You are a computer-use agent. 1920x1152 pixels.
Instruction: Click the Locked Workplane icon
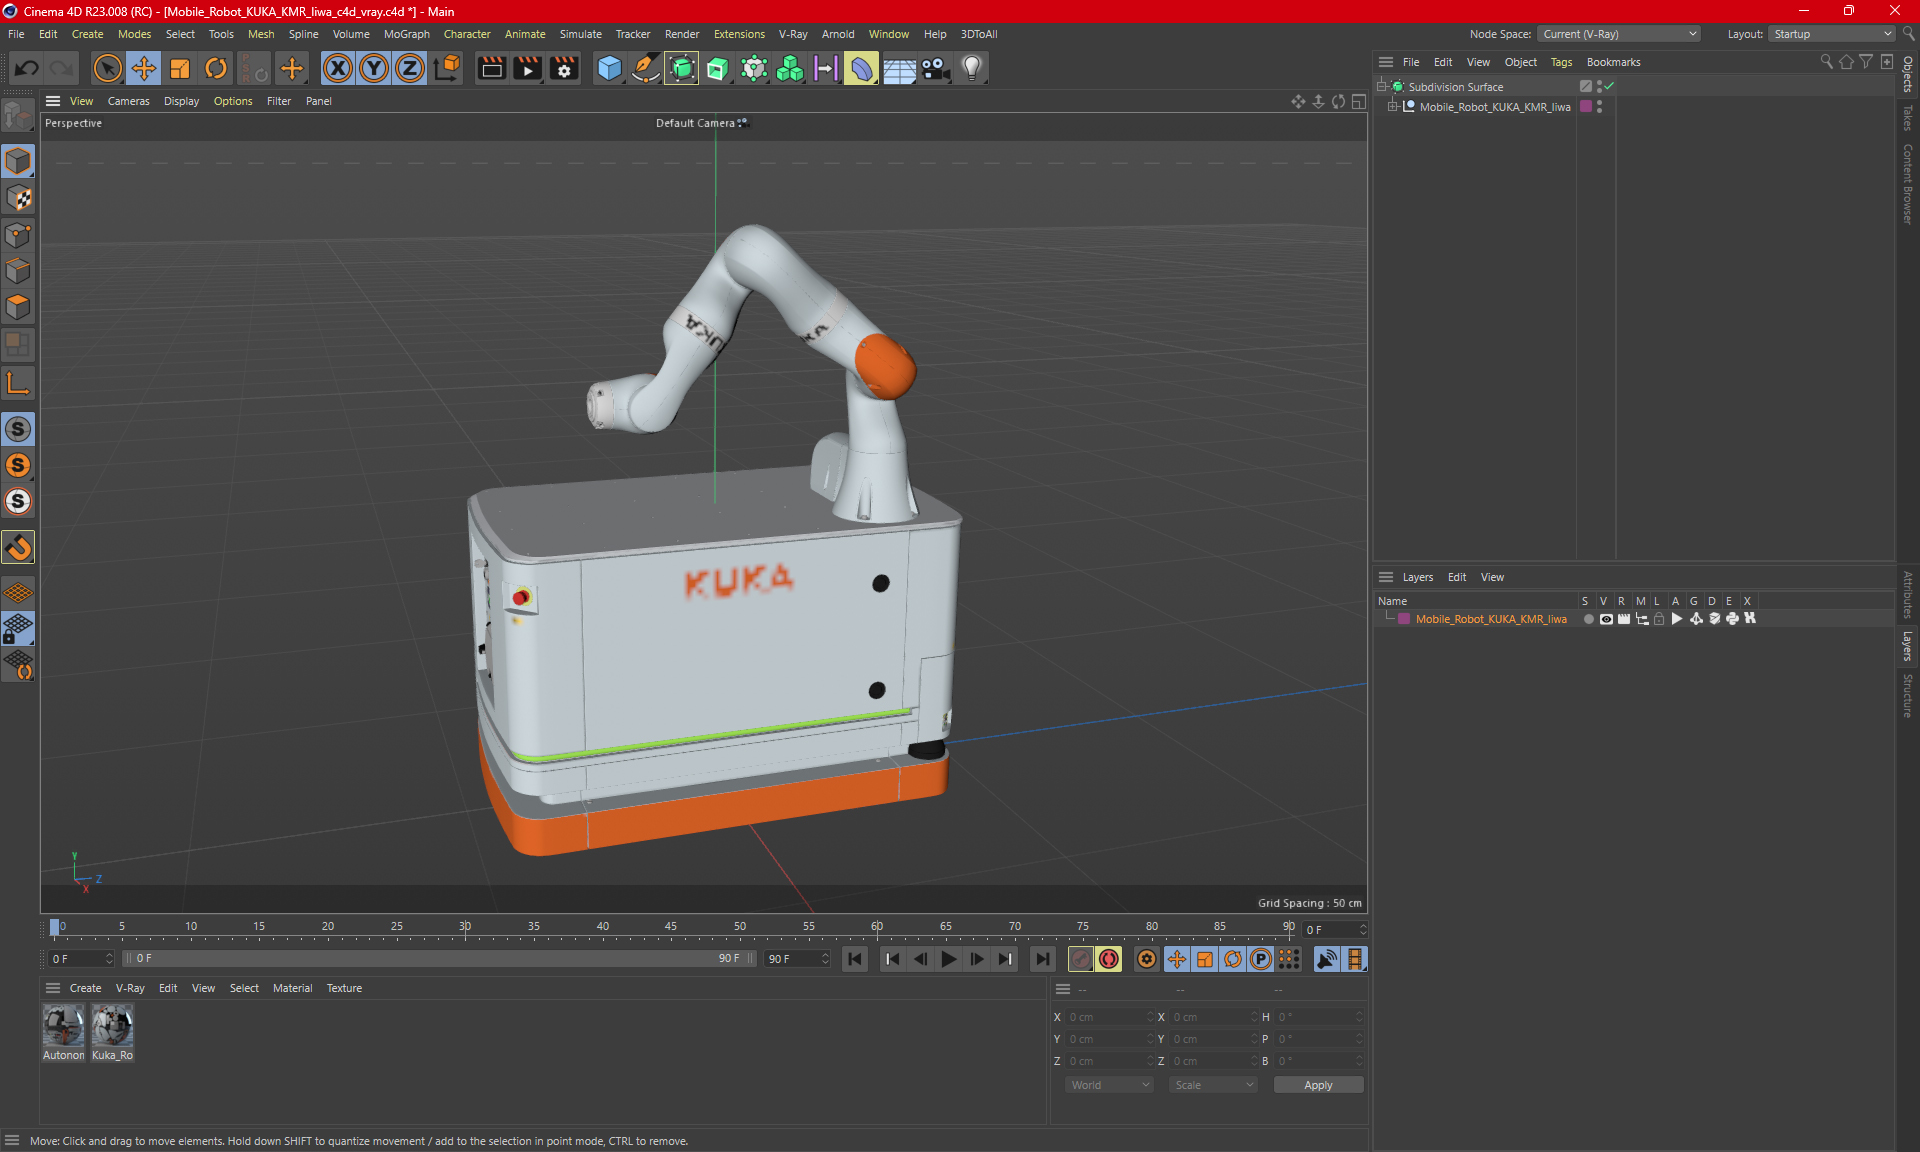pos(18,629)
